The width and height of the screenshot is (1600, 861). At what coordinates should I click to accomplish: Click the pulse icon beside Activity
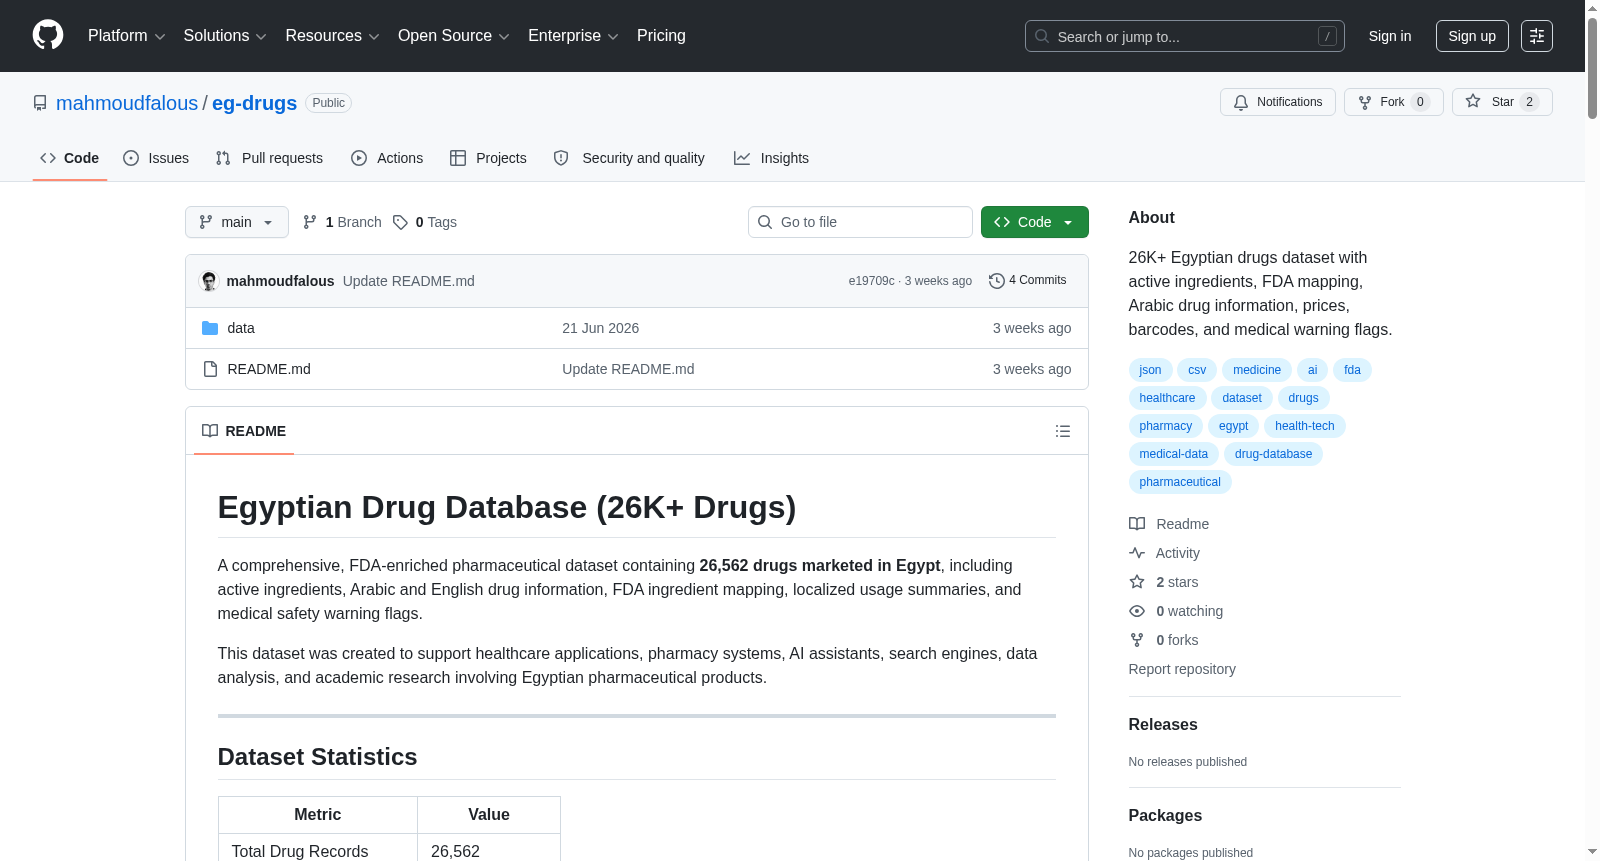click(x=1137, y=553)
